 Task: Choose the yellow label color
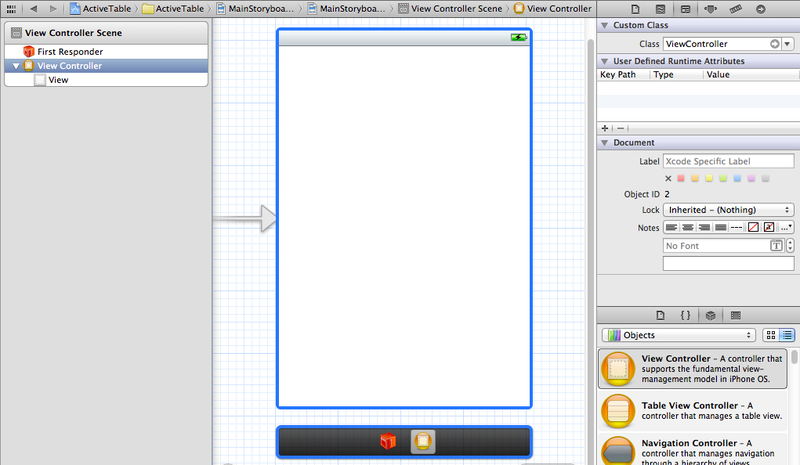point(709,178)
